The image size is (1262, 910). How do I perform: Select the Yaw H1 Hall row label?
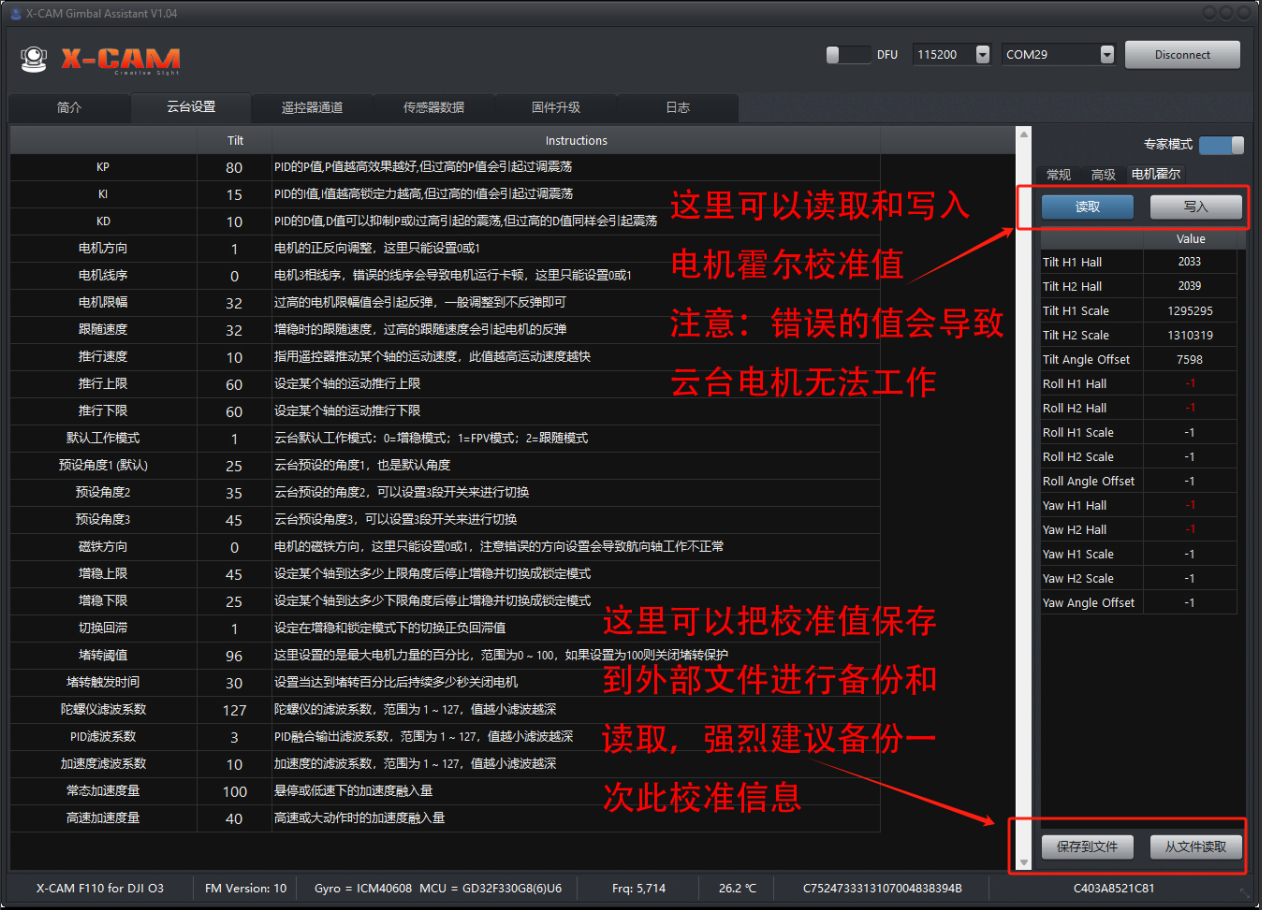(1074, 506)
